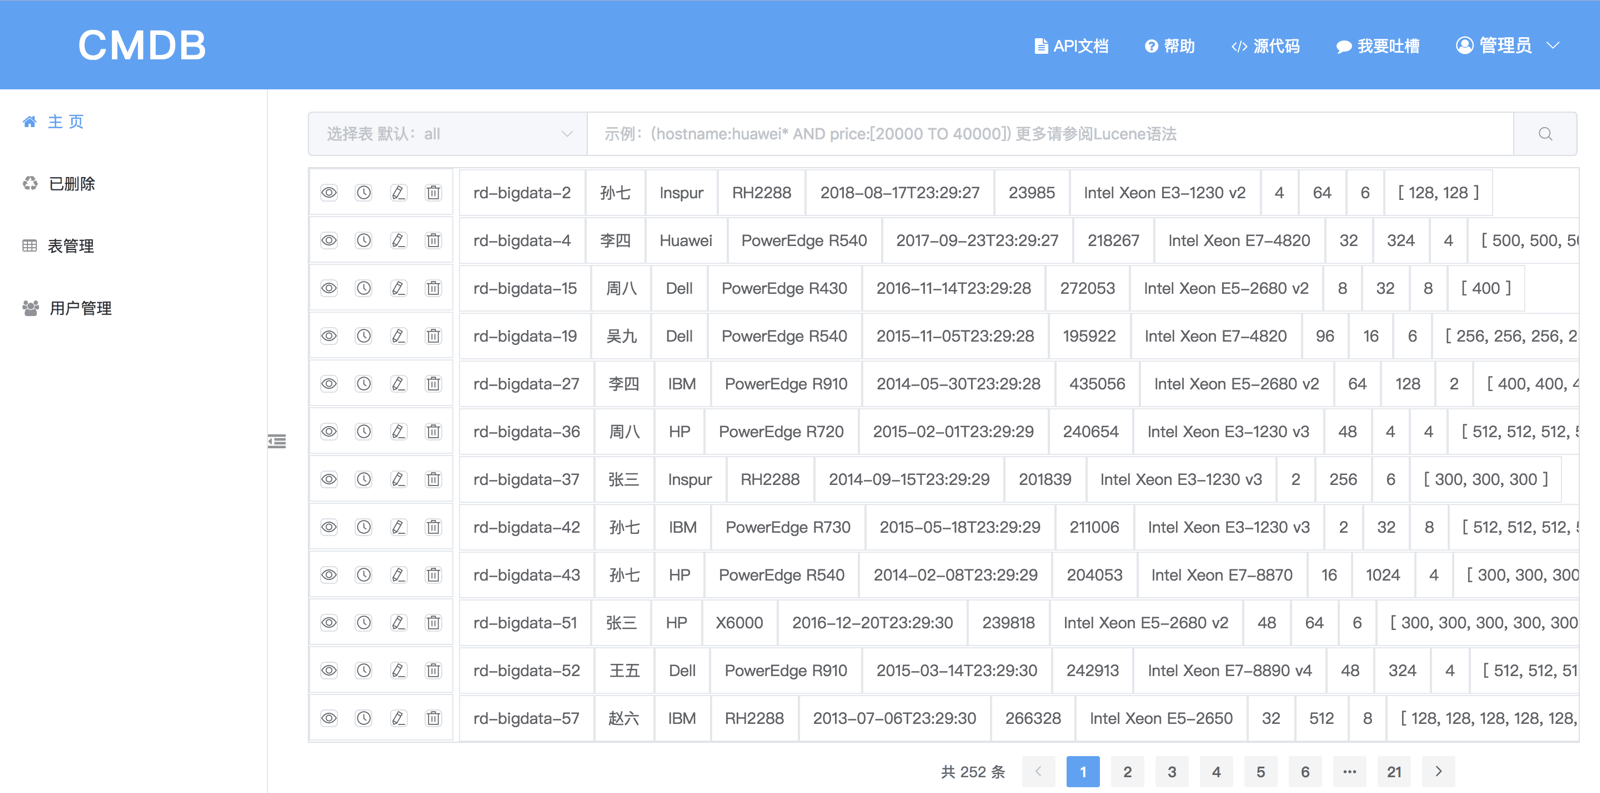Delete the rd-bigdata-2 row via trash icon
1600x793 pixels.
(x=433, y=193)
